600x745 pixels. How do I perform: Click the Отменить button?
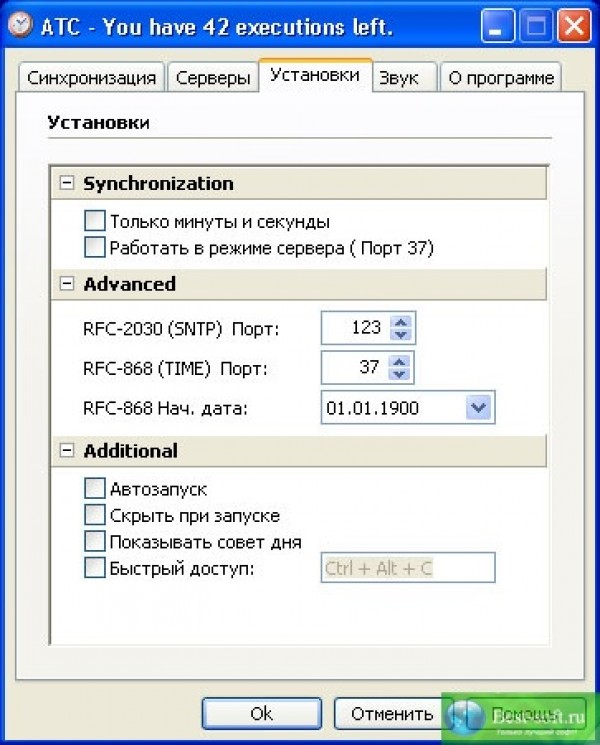[391, 713]
